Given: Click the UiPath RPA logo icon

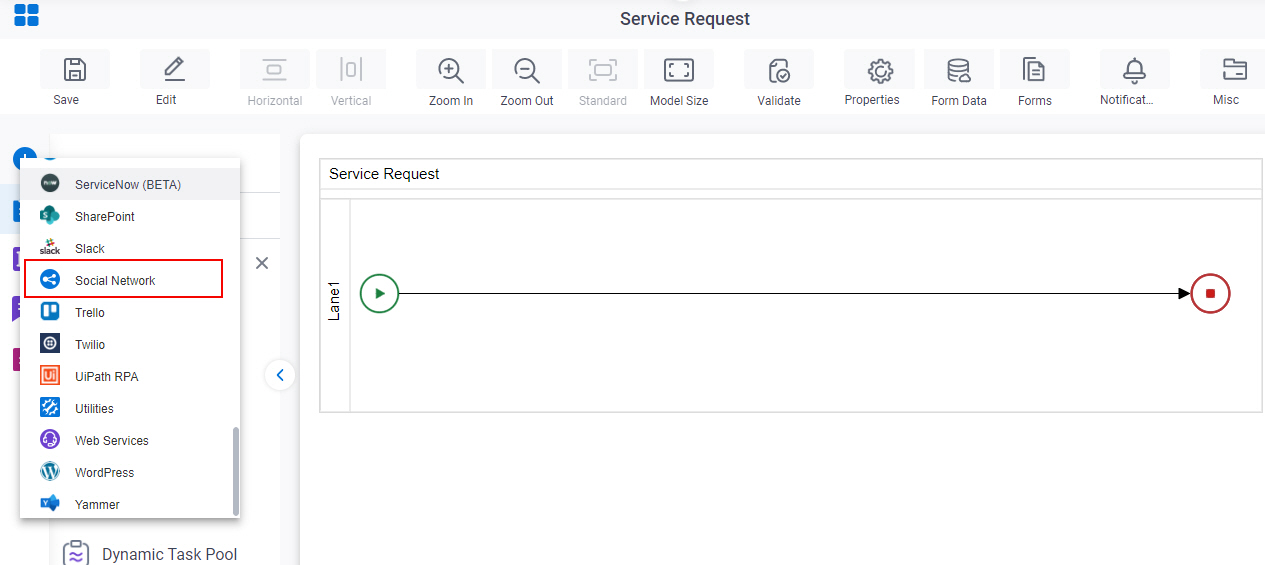Looking at the screenshot, I should coord(50,376).
